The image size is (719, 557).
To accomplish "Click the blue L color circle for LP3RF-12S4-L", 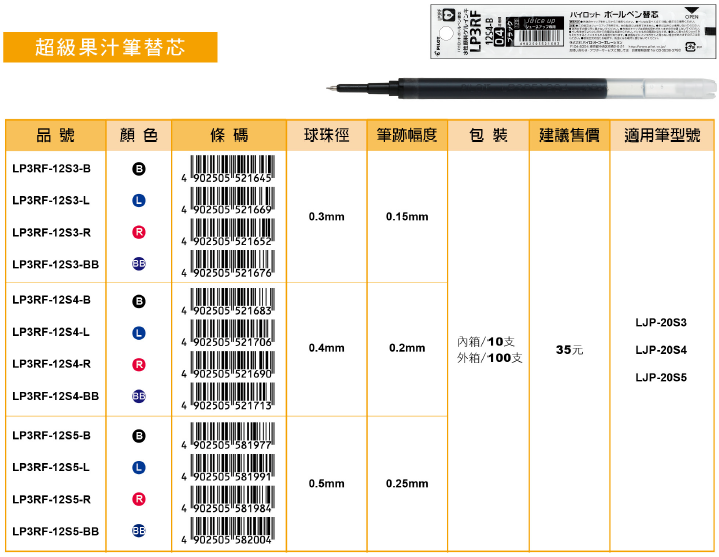I will click(x=138, y=332).
